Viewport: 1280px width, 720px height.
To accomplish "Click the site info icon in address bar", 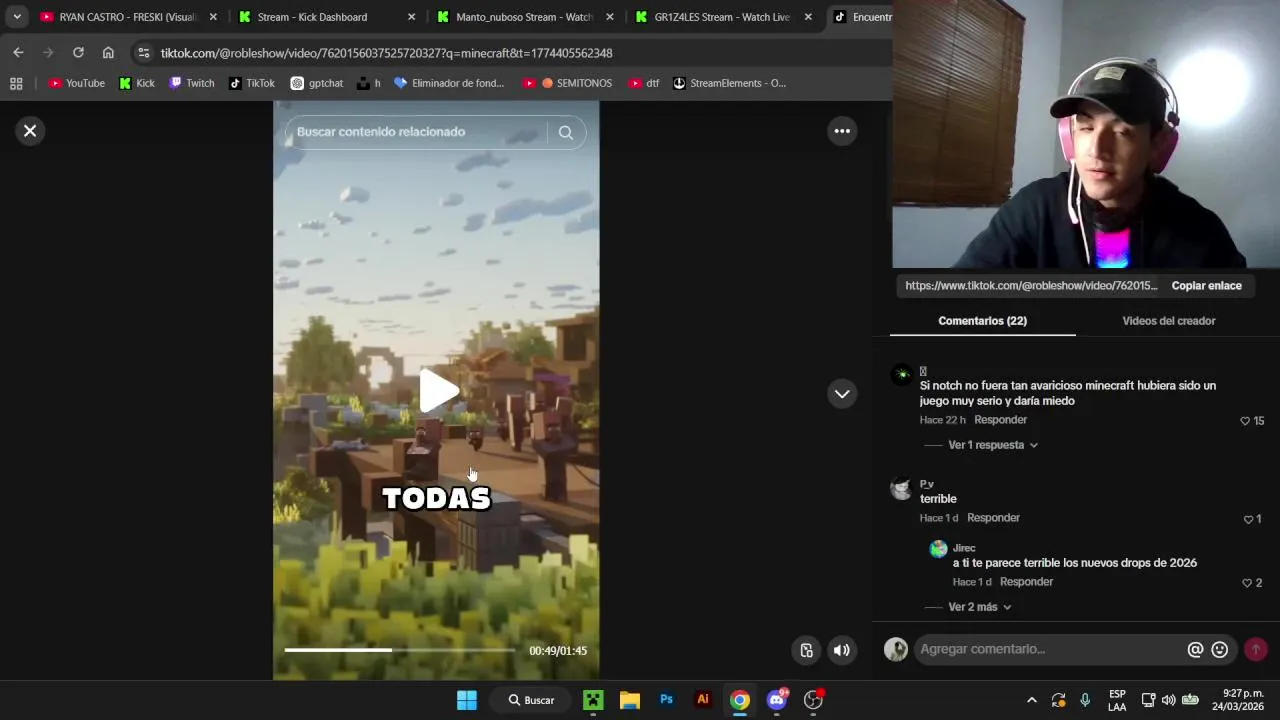I will tap(144, 53).
